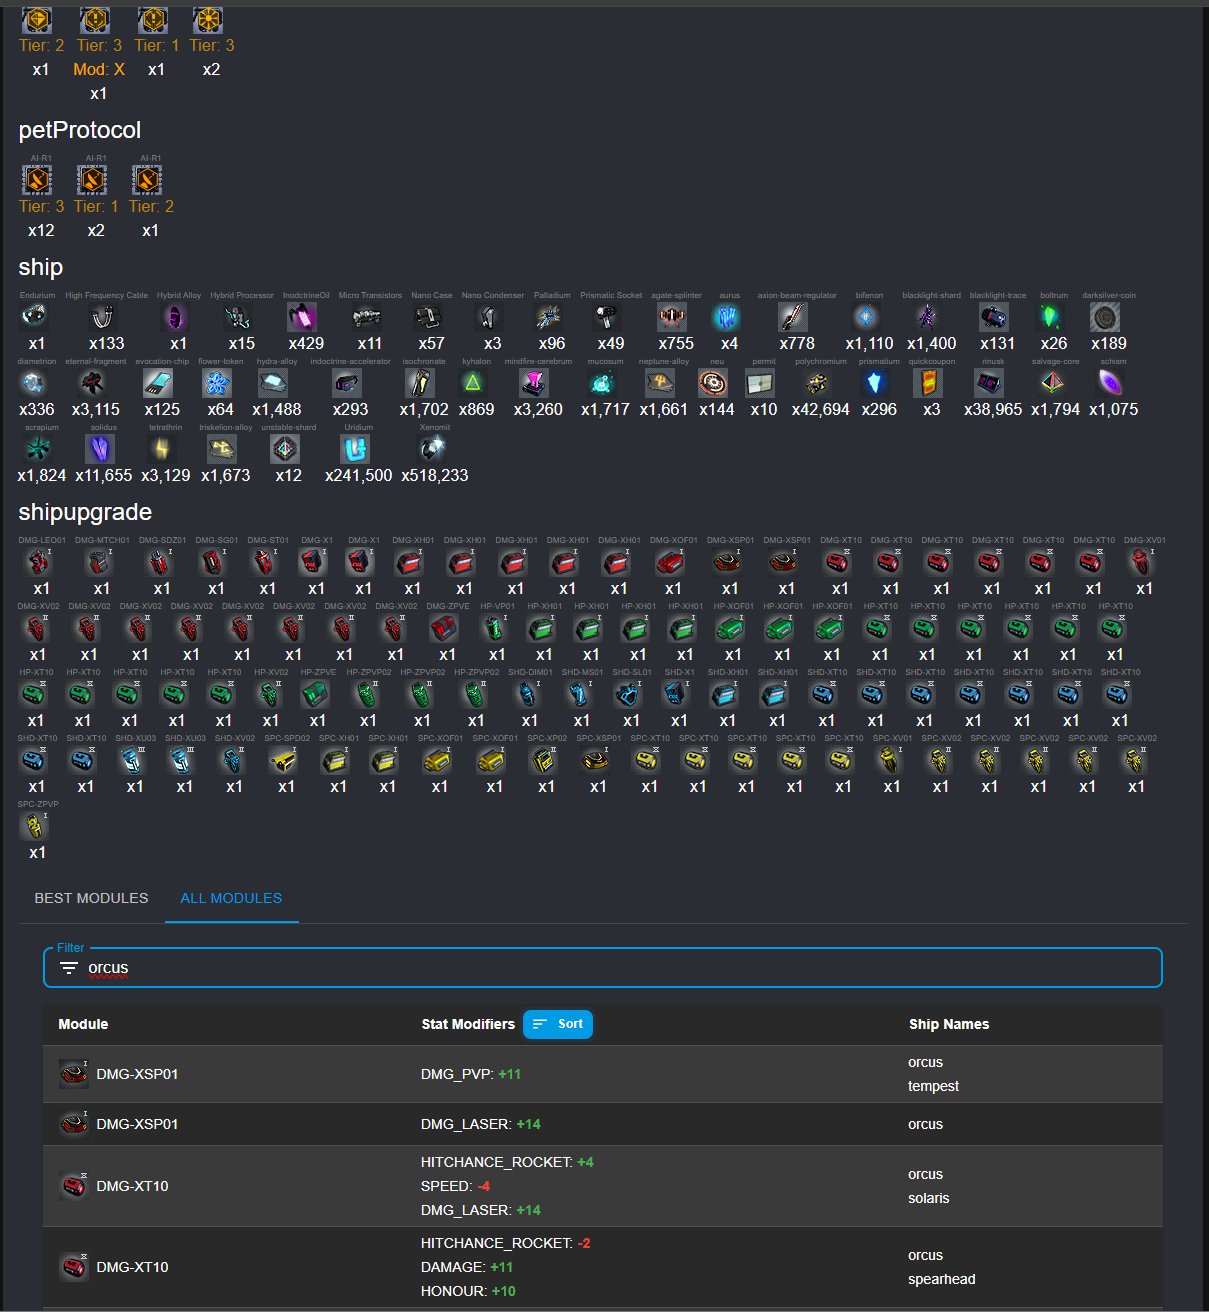Click the Palladium item icon
This screenshot has width=1209, height=1312.
[551, 317]
